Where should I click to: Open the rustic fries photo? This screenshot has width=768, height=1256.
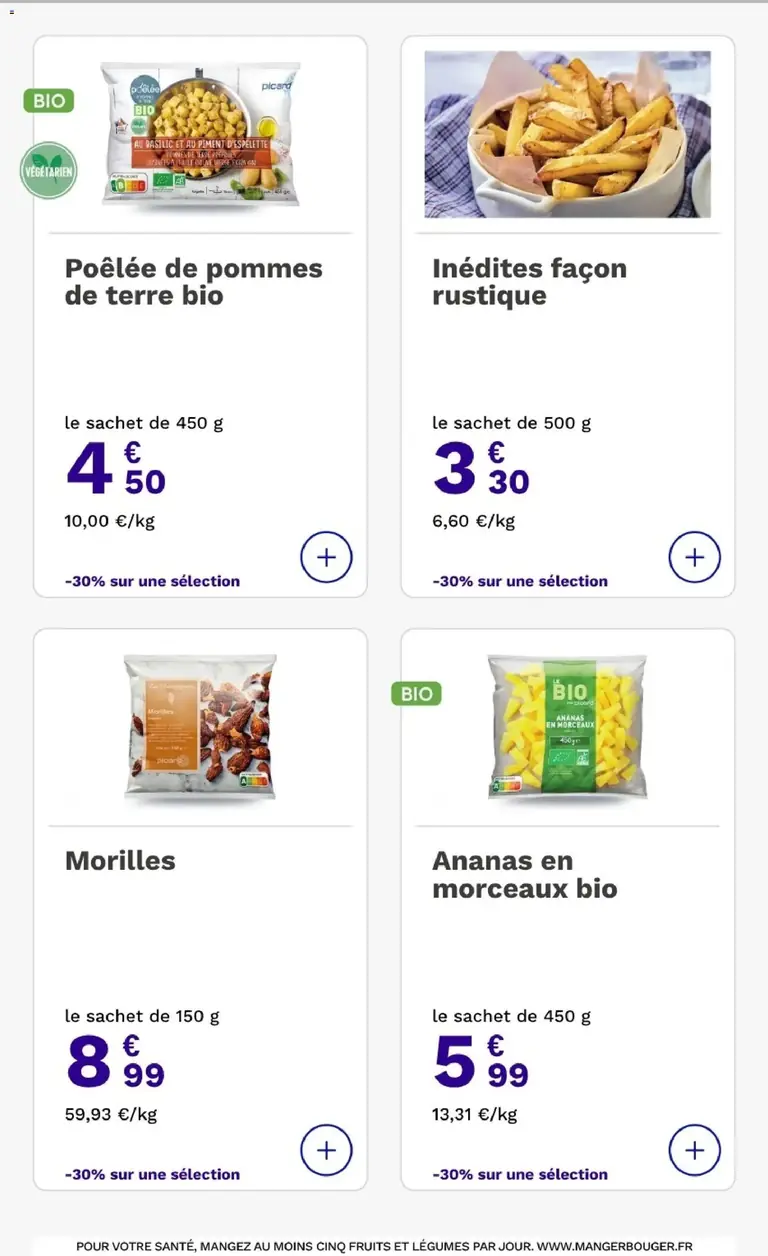(567, 134)
